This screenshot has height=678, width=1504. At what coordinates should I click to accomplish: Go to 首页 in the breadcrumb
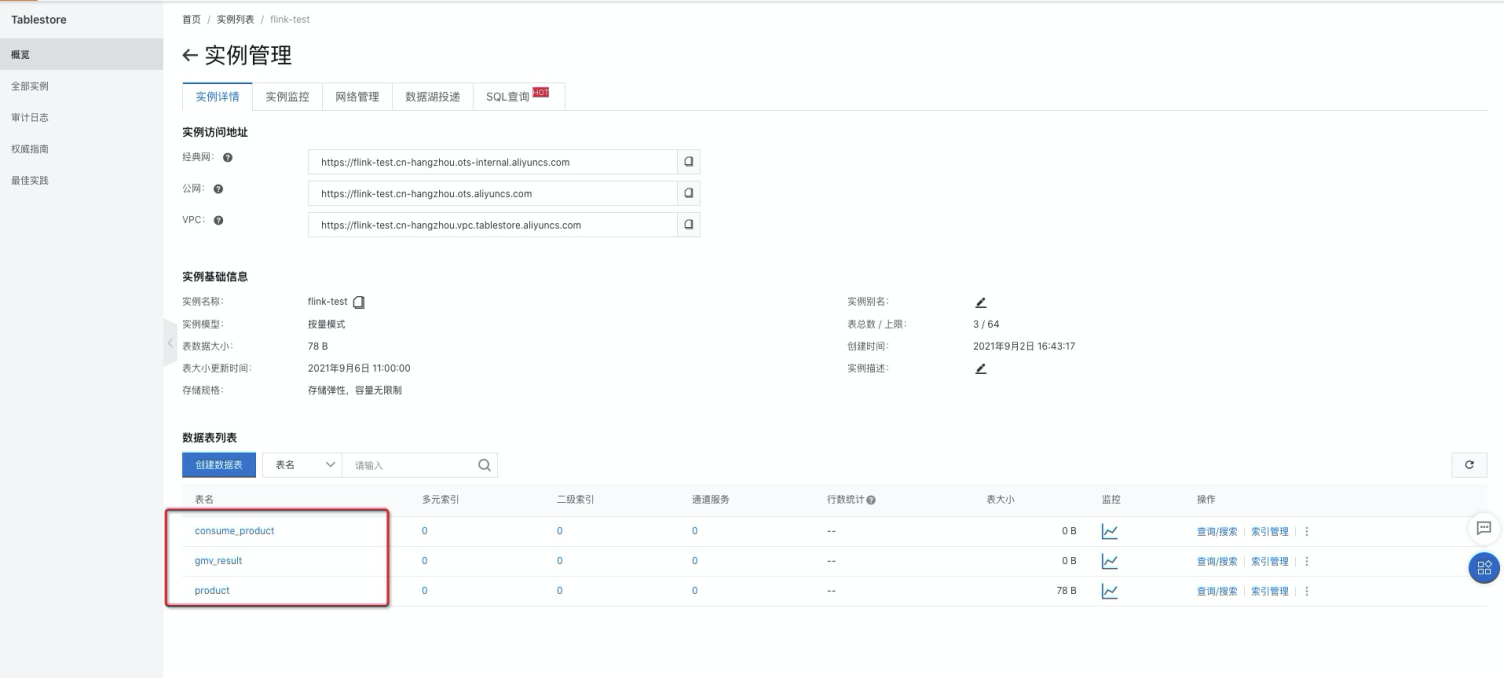point(191,20)
